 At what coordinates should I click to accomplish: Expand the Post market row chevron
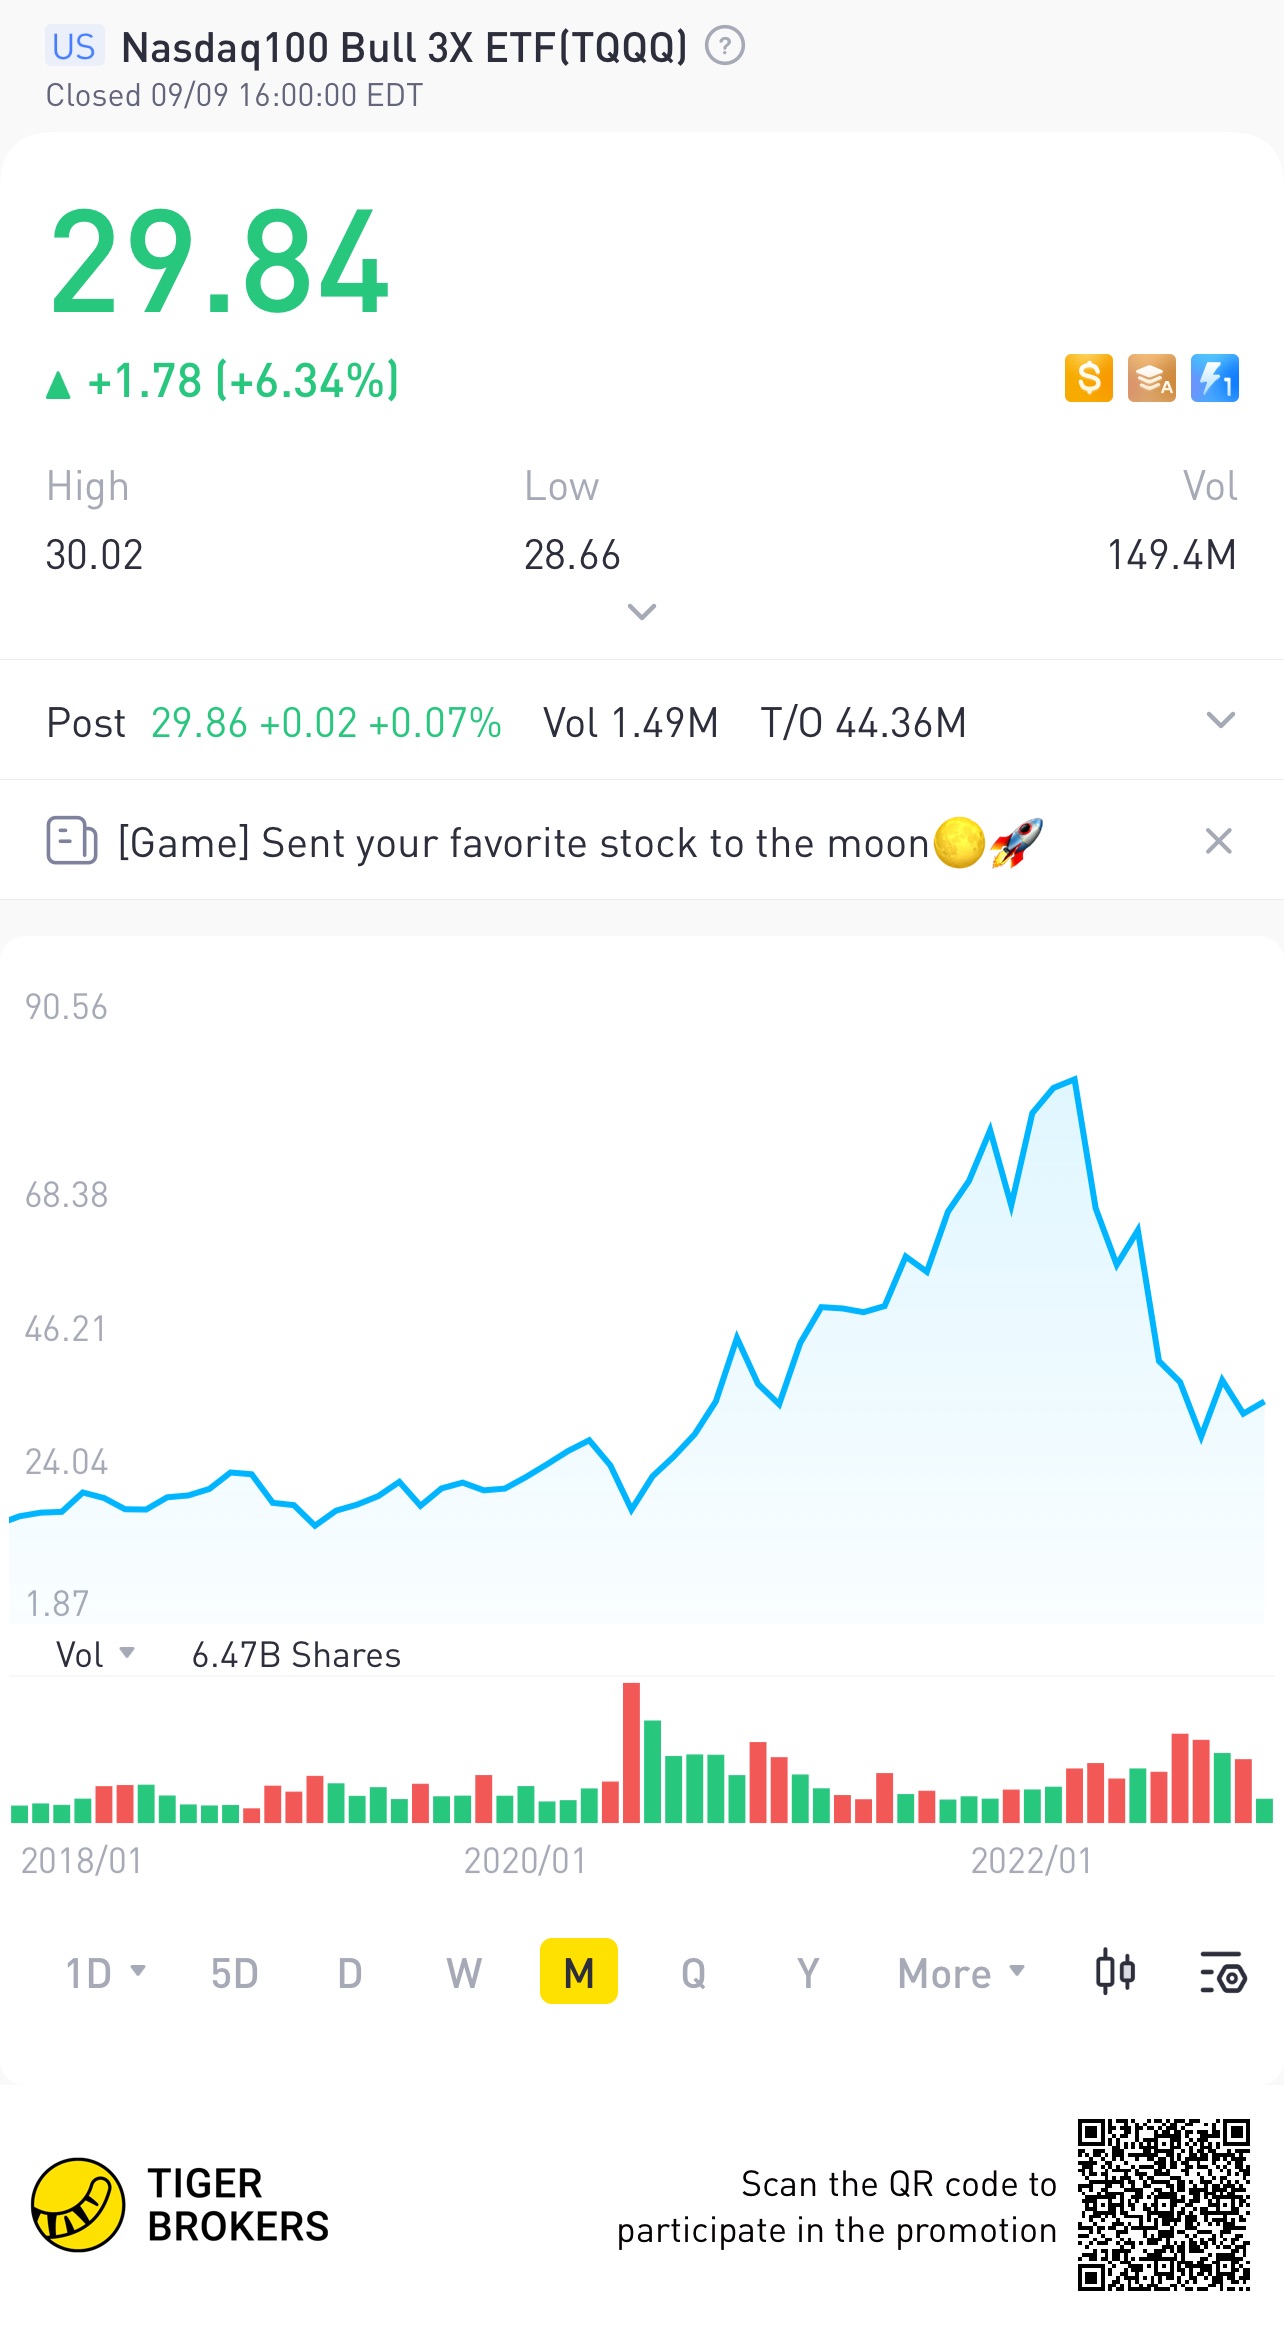[x=1221, y=720]
